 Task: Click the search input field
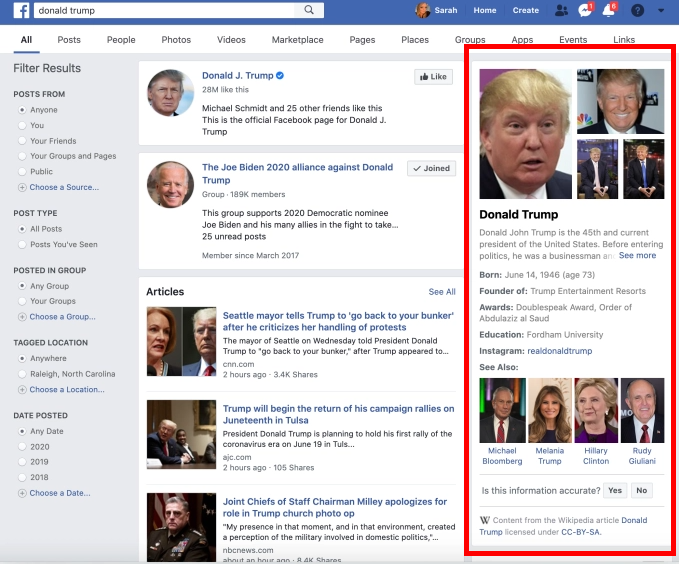coord(165,10)
